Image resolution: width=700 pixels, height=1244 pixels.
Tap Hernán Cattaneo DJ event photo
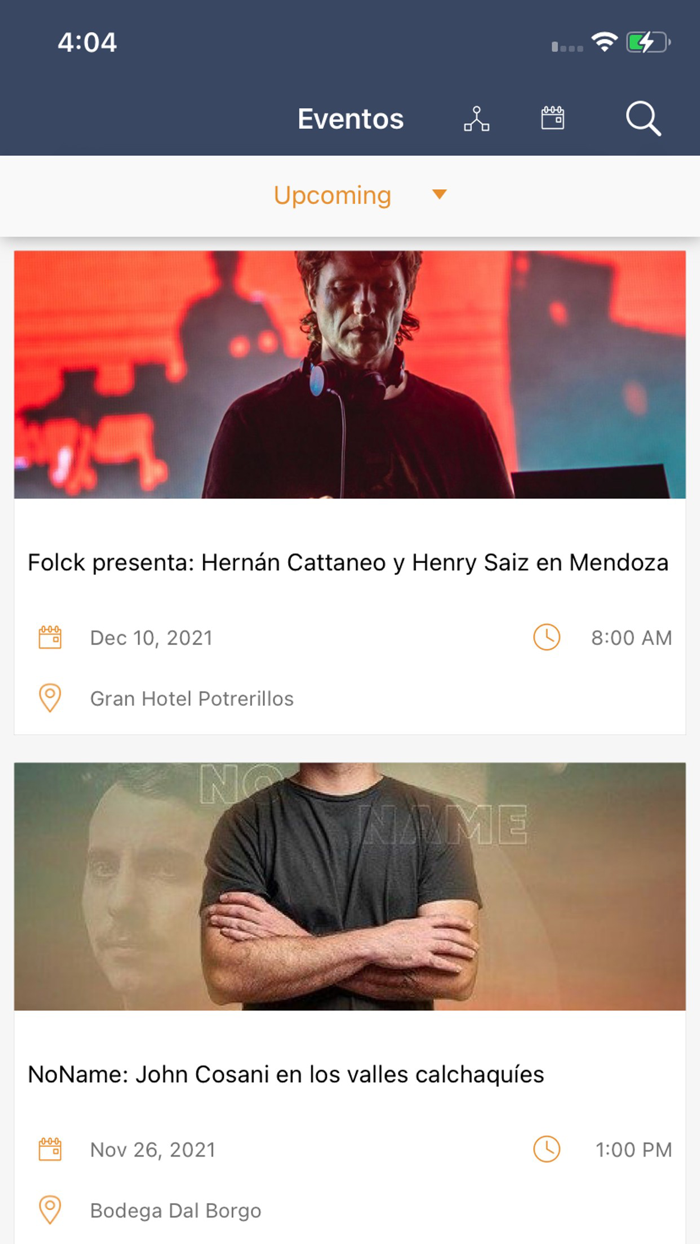[x=350, y=375]
